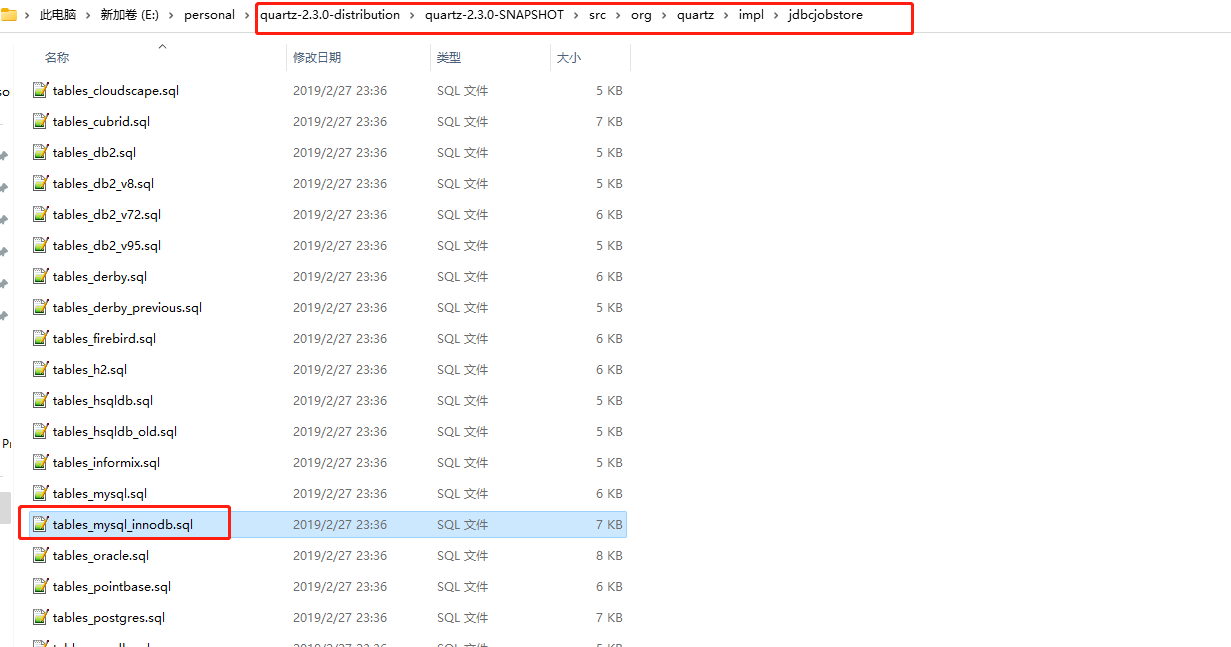The width and height of the screenshot is (1231, 647).
Task: Select file name tables_oracle.sql
Action: [x=101, y=555]
